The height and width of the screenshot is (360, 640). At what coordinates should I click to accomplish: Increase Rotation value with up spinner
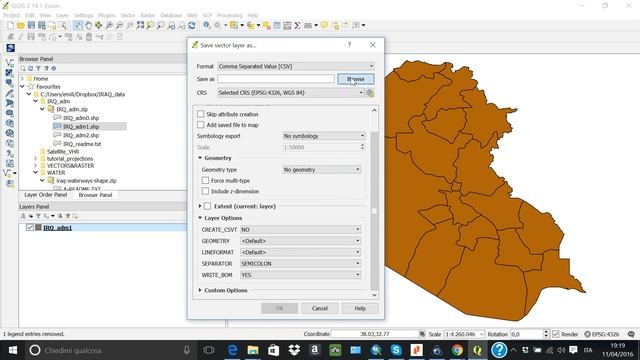[546, 332]
